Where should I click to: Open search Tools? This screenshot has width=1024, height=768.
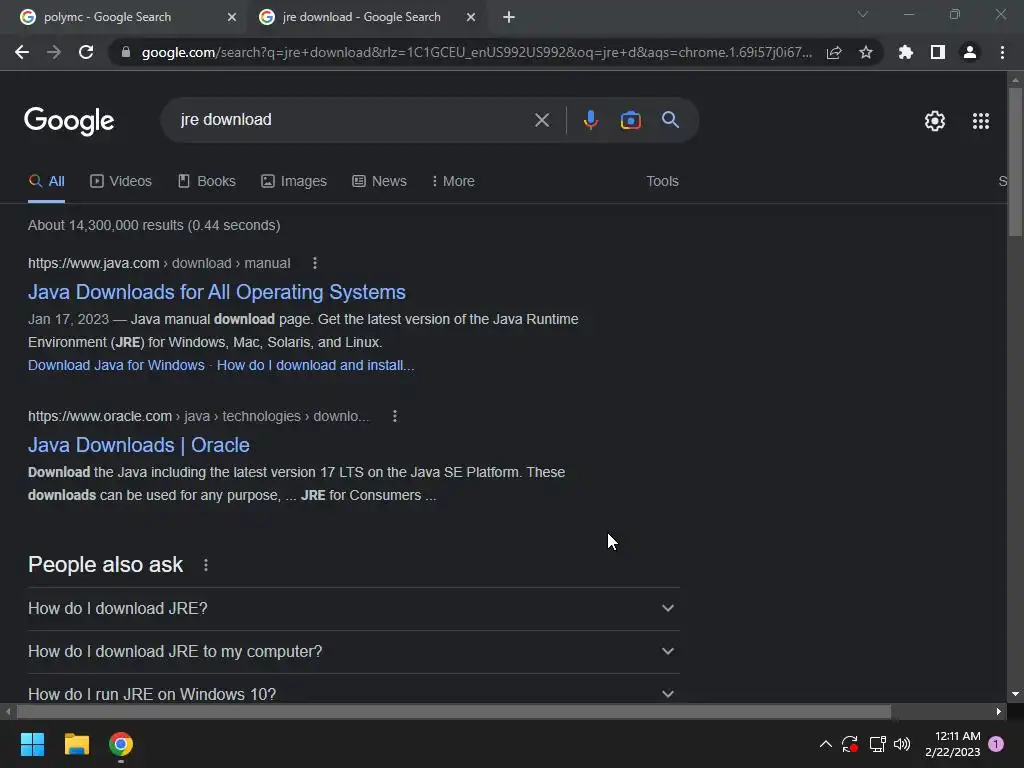662,181
